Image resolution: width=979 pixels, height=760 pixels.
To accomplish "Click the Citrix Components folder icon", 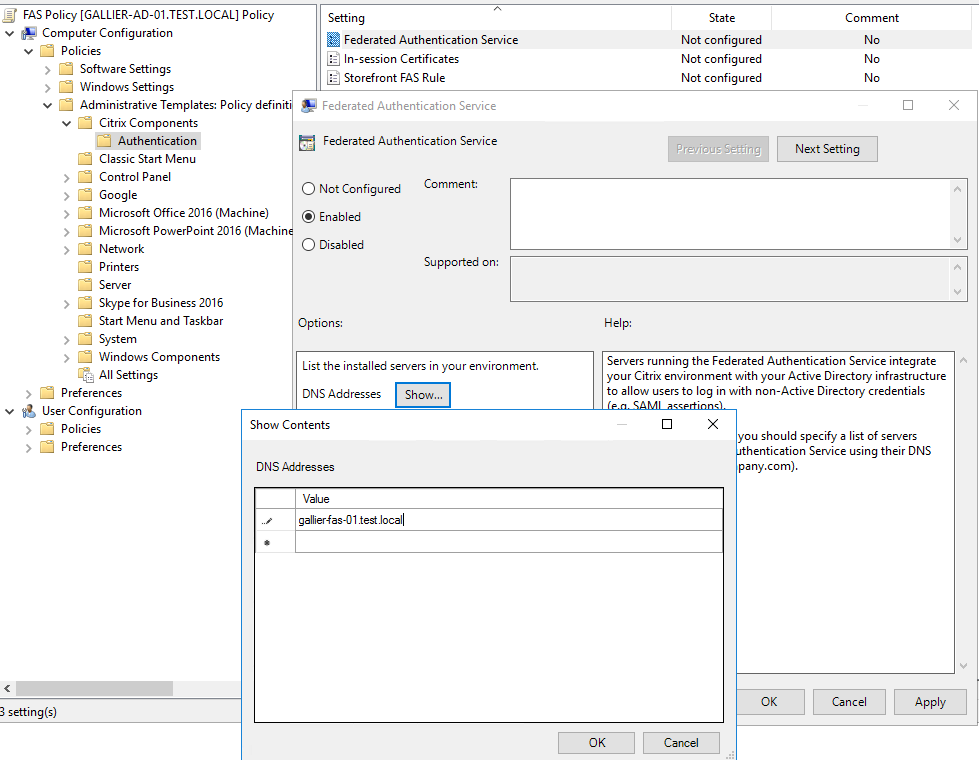I will [86, 123].
